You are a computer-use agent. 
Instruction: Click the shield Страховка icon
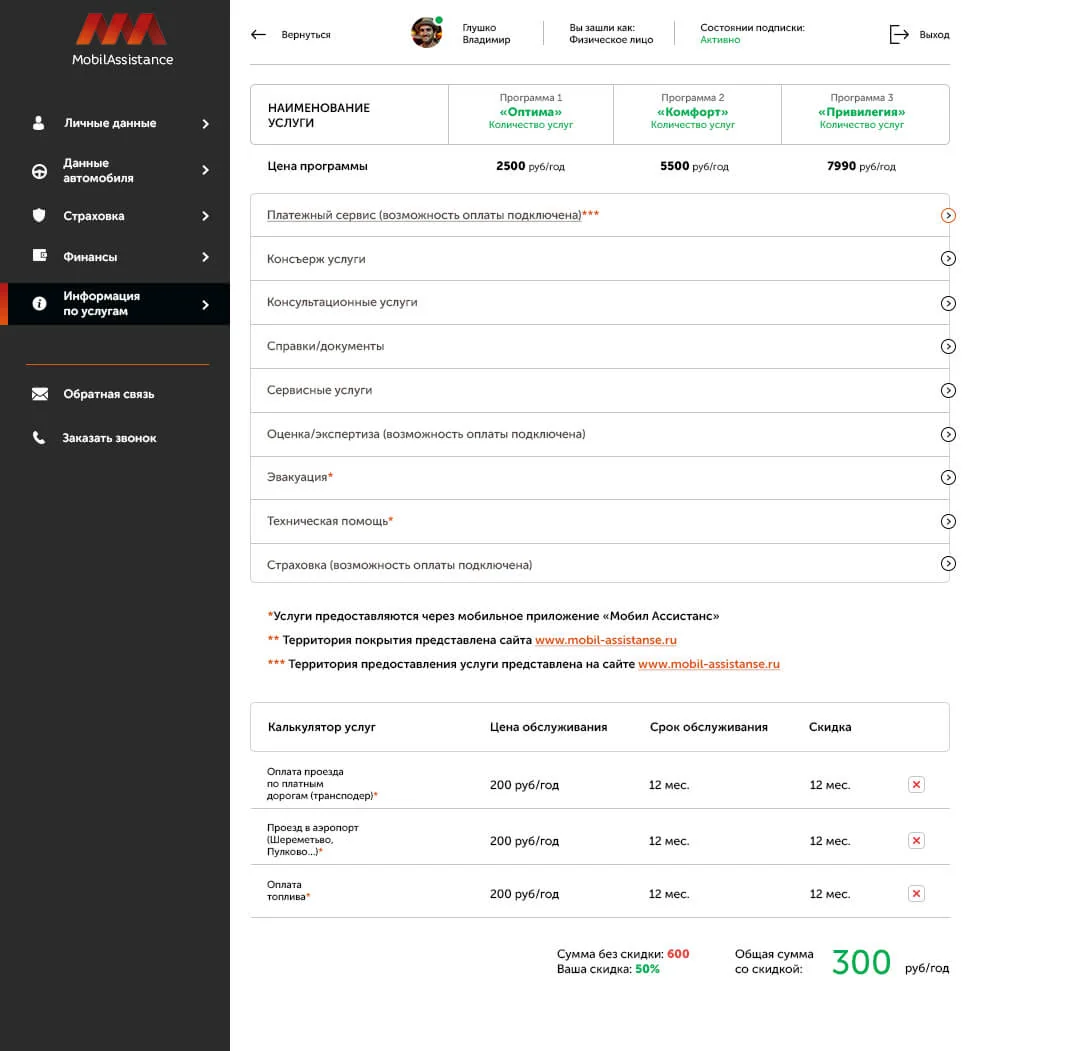(39, 216)
